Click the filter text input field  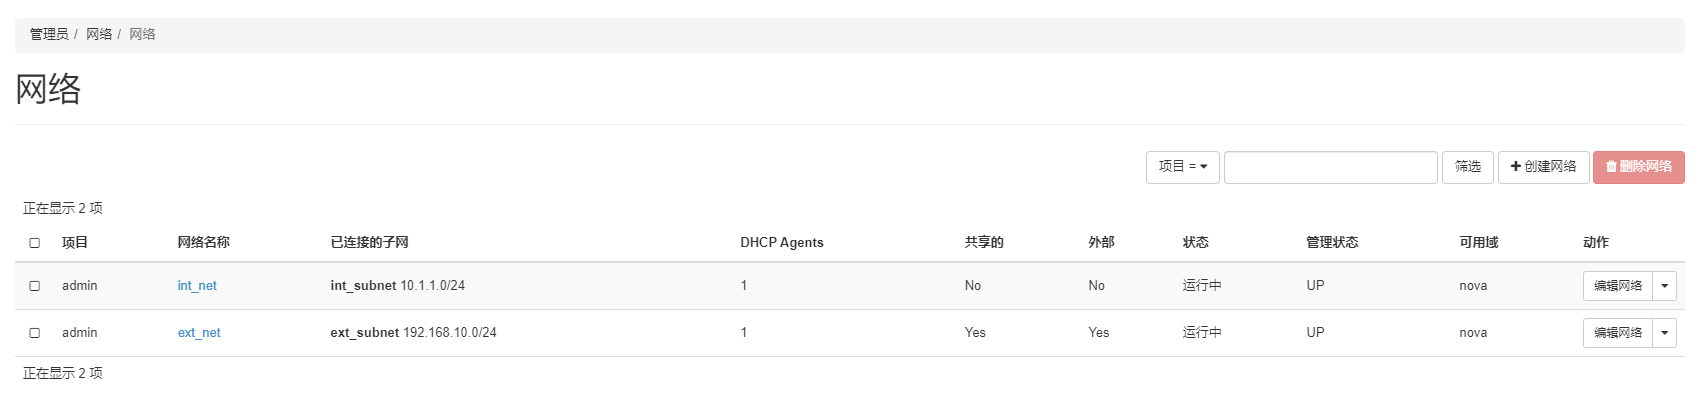pyautogui.click(x=1330, y=167)
